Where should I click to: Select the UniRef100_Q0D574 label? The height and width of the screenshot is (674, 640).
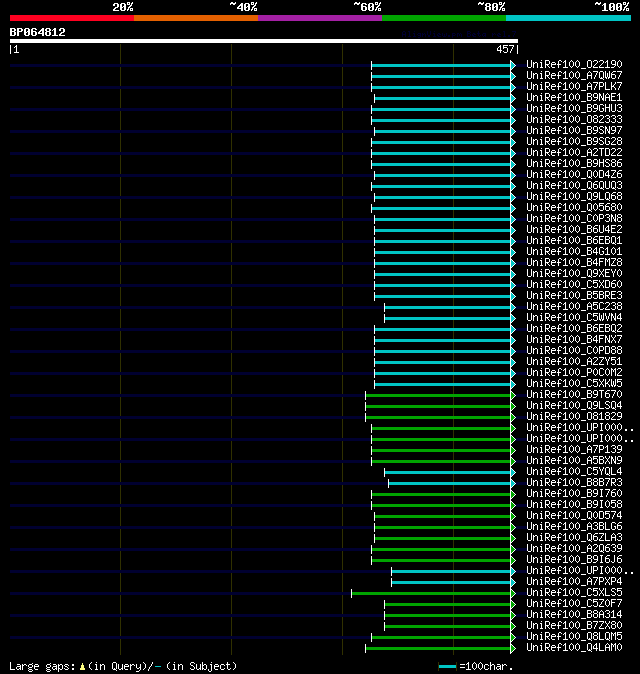point(574,516)
